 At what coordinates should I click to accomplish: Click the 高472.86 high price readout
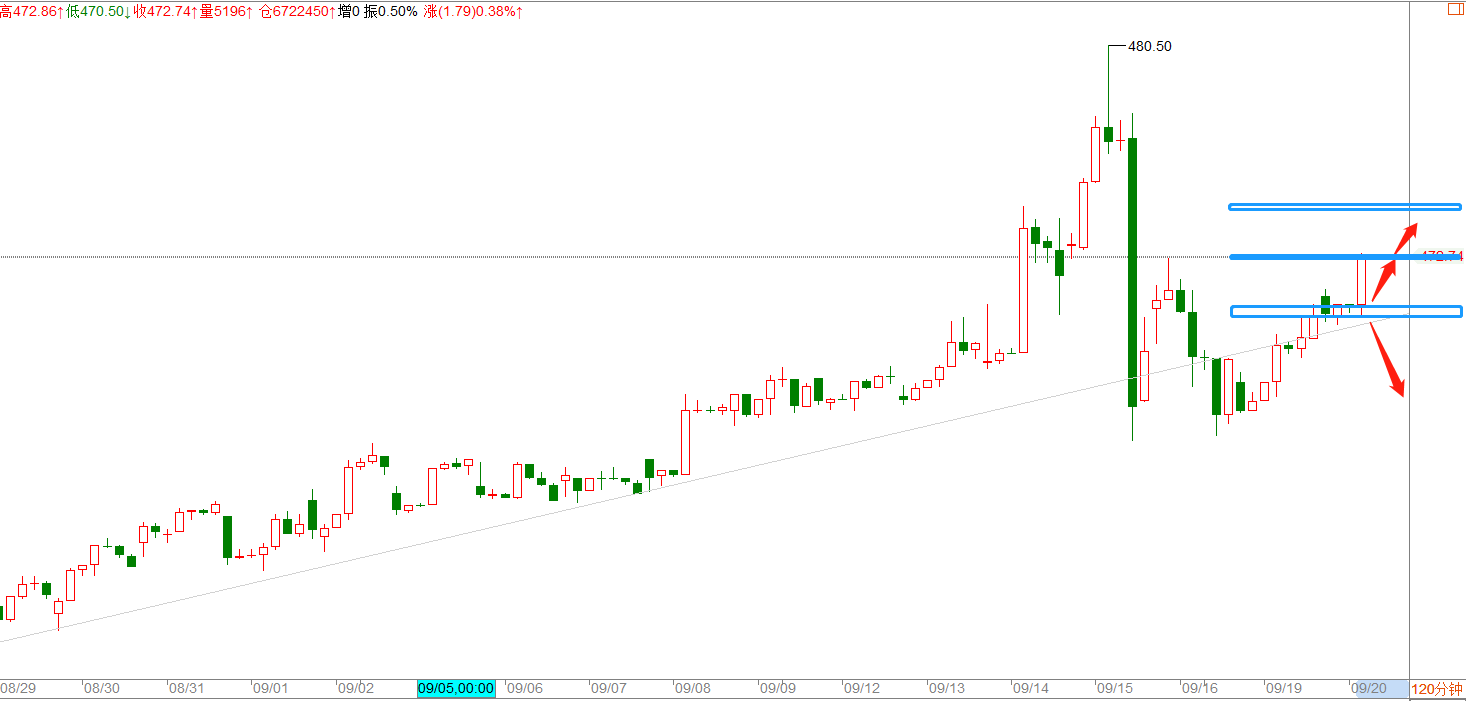[32, 11]
